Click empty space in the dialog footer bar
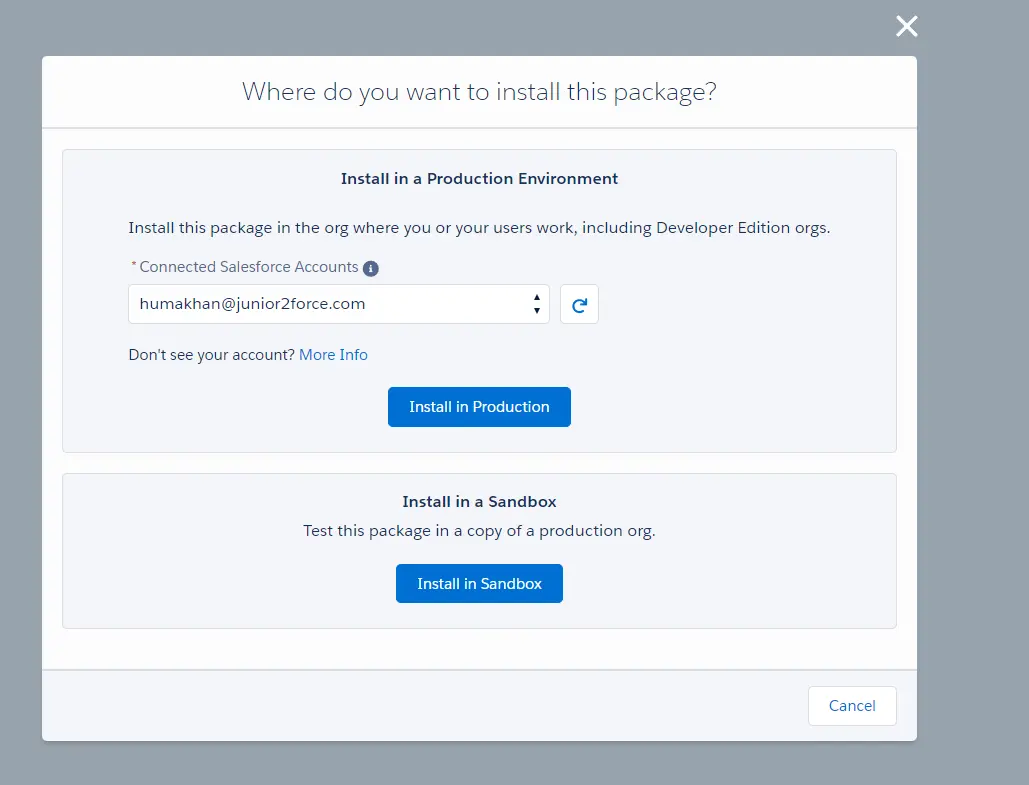The height and width of the screenshot is (785, 1029). click(x=400, y=706)
